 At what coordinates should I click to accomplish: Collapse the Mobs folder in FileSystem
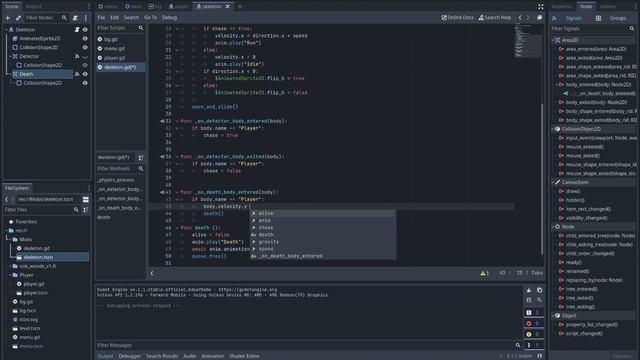pos(10,240)
